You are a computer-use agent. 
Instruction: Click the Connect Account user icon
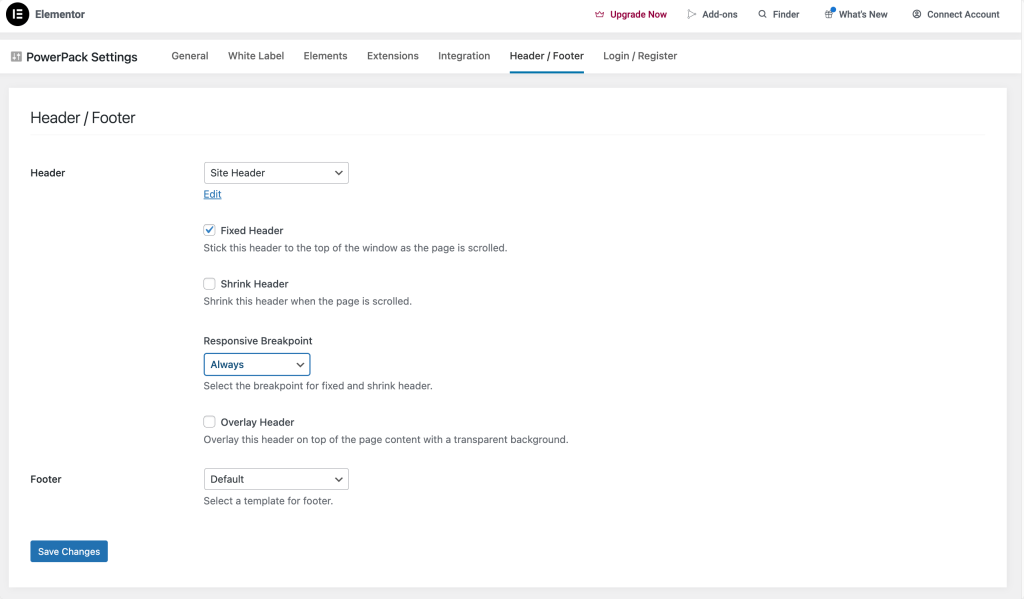tap(917, 14)
